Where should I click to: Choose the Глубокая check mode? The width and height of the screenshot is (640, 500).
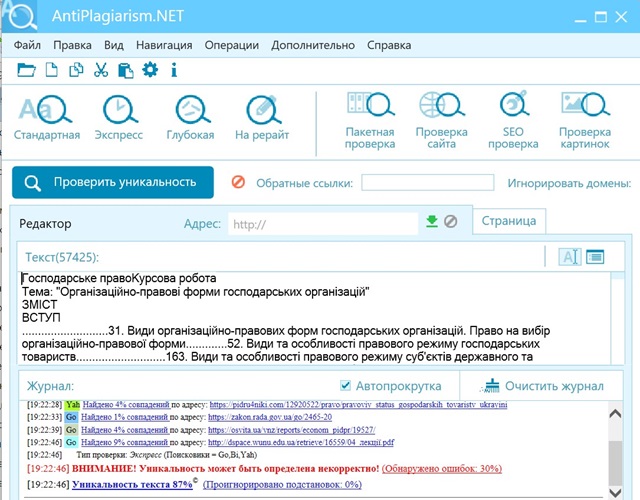(190, 118)
